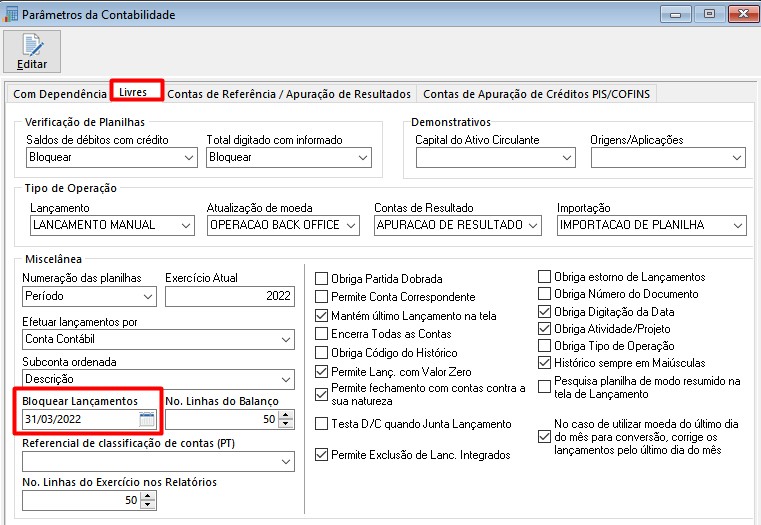Open Atualização de moeda dropdown
The width and height of the screenshot is (761, 525).
pos(351,226)
